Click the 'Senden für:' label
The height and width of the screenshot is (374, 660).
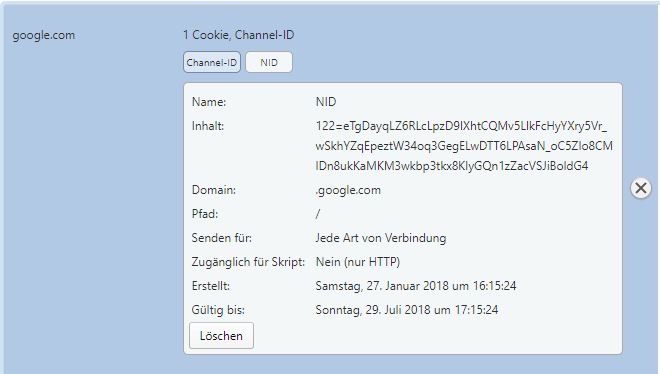[222, 238]
